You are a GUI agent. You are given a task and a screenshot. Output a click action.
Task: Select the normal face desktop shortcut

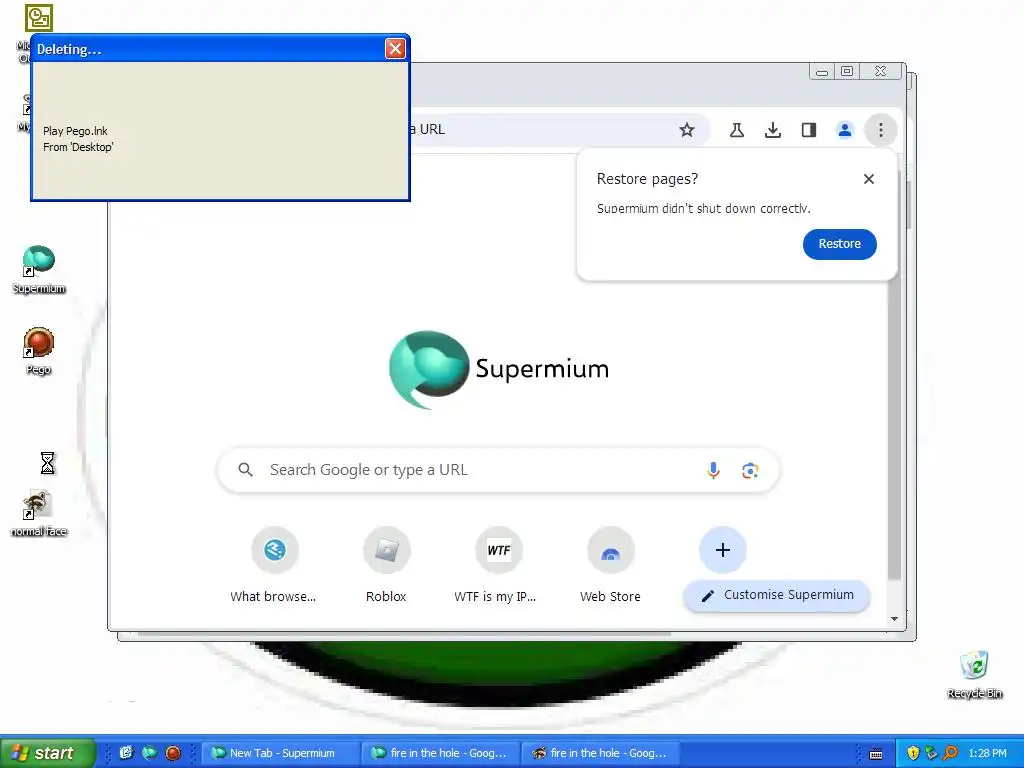39,514
